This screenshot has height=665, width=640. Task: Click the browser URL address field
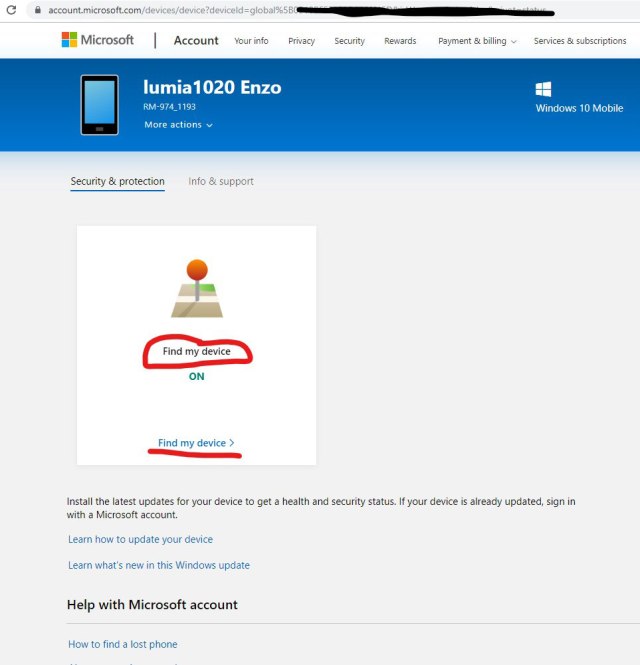pos(300,9)
